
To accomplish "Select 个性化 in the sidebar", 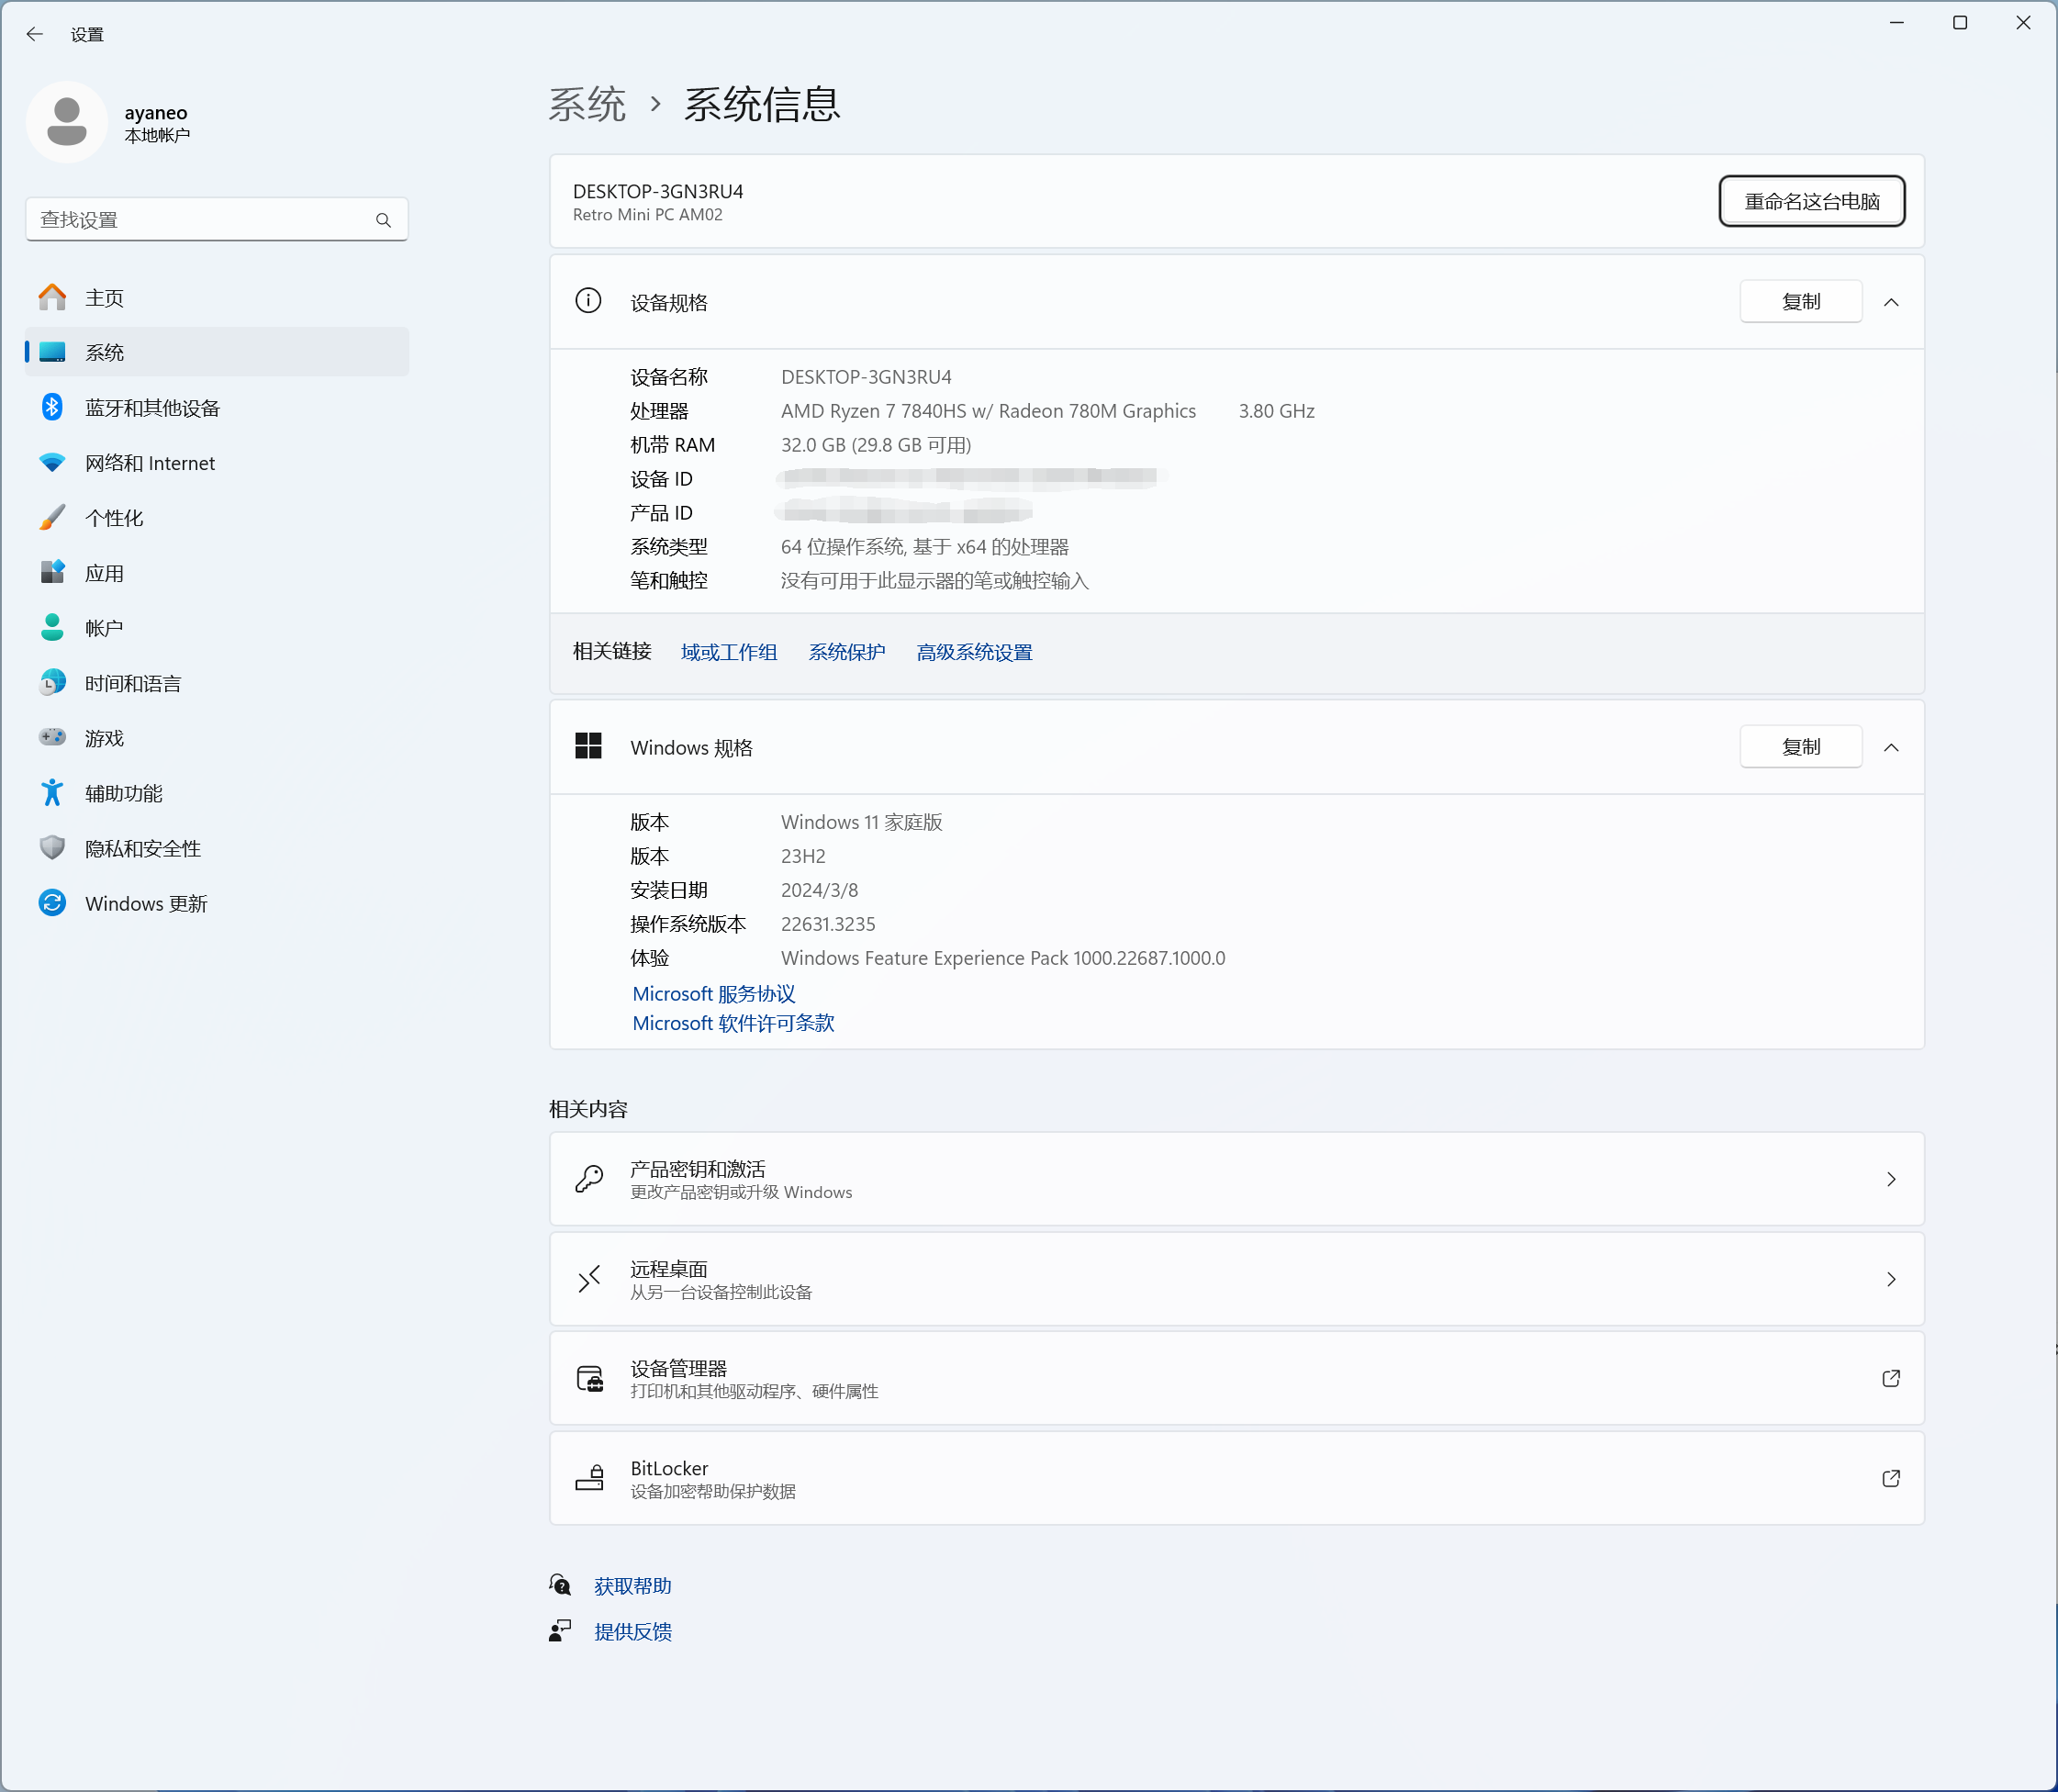I will pos(217,517).
